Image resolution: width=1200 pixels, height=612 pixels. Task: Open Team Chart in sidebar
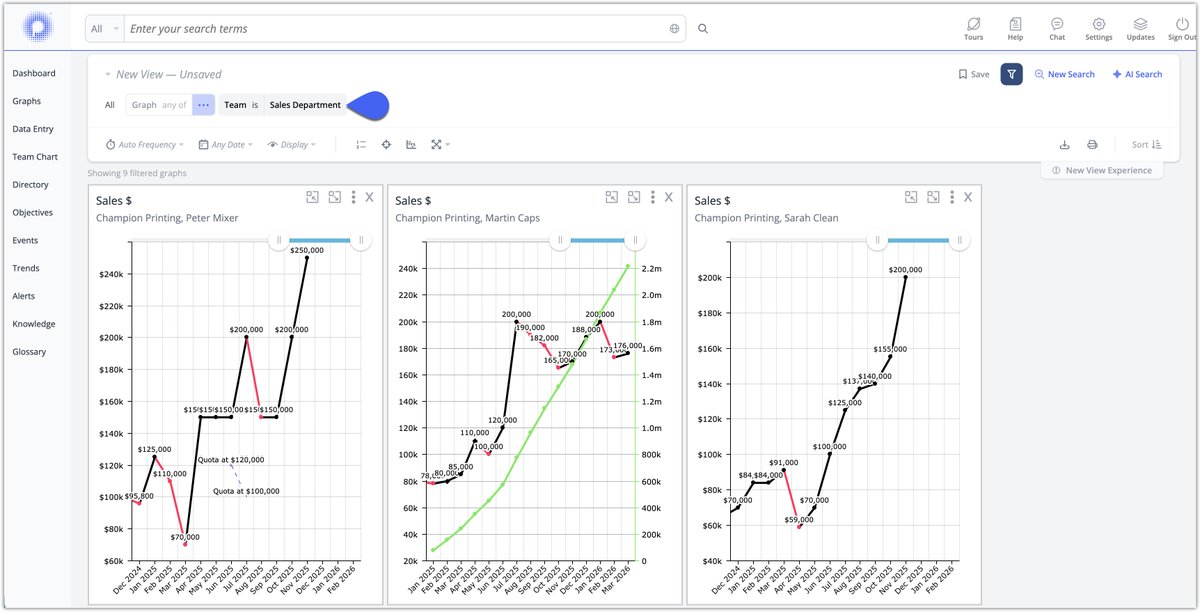[35, 157]
